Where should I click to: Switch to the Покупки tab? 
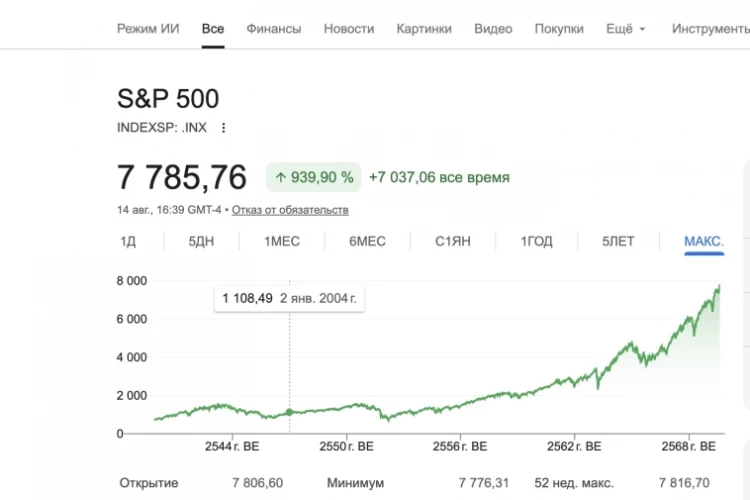(x=559, y=29)
